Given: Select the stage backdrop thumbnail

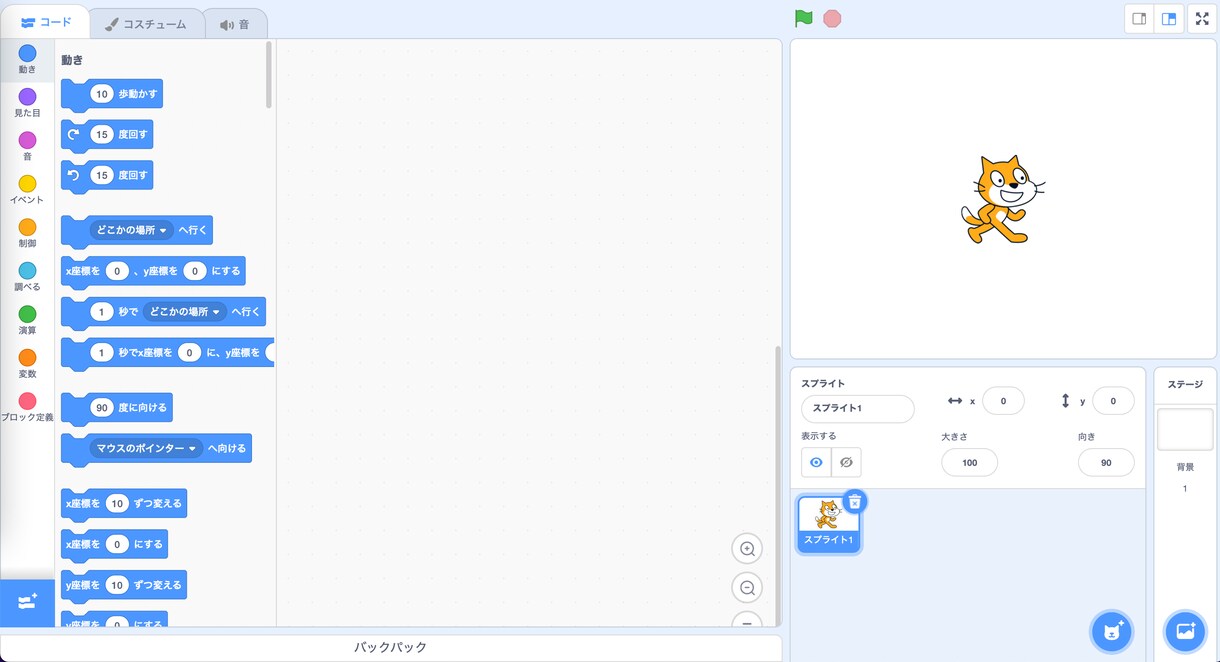Looking at the screenshot, I should tap(1185, 430).
